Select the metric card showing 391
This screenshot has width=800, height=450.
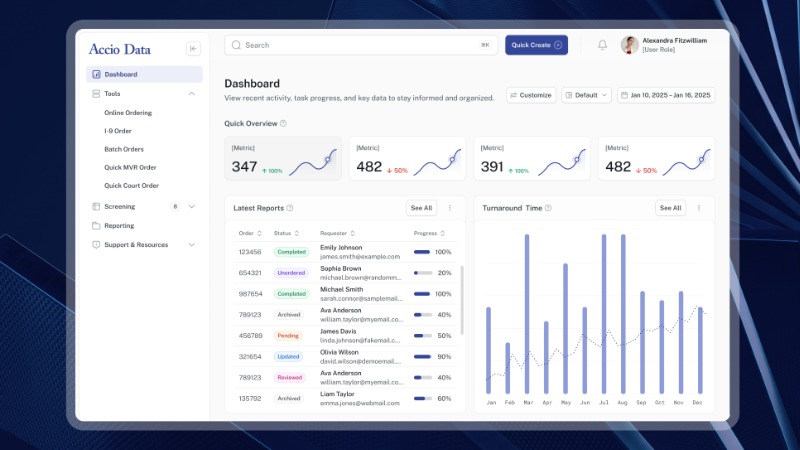pyautogui.click(x=532, y=159)
